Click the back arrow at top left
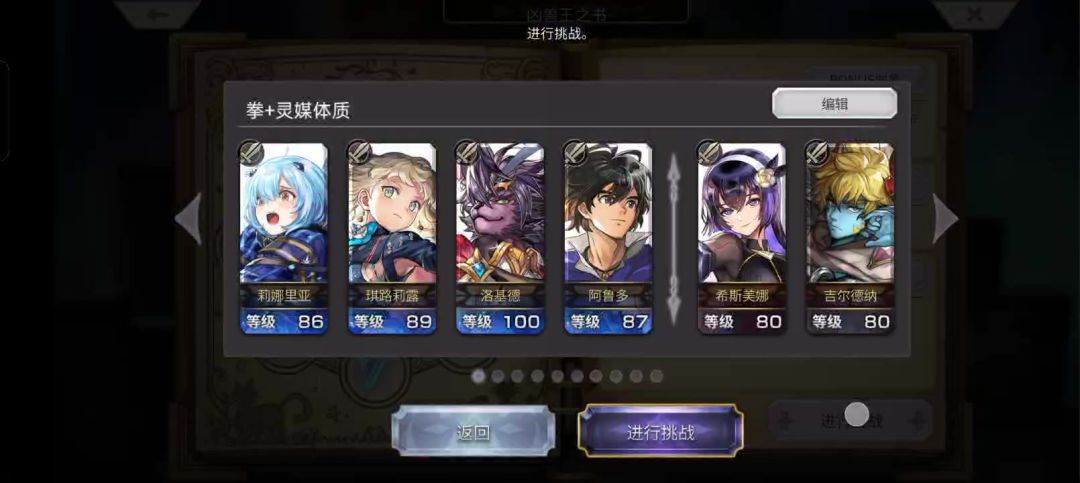Image resolution: width=1080 pixels, height=483 pixels. pos(156,14)
